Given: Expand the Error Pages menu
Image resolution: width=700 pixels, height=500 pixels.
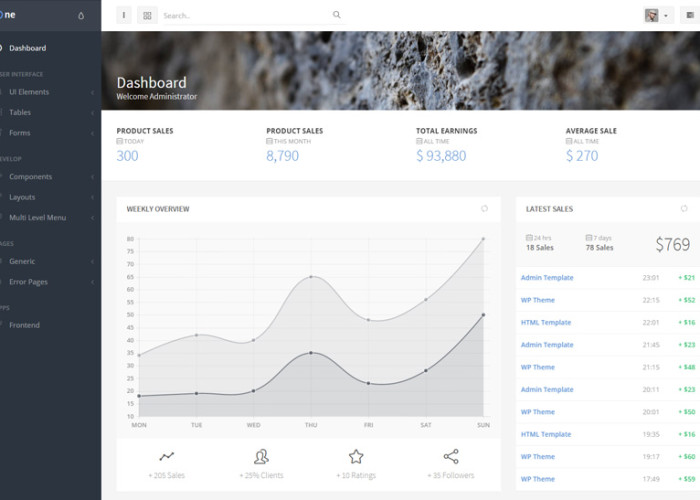Looking at the screenshot, I should point(48,282).
